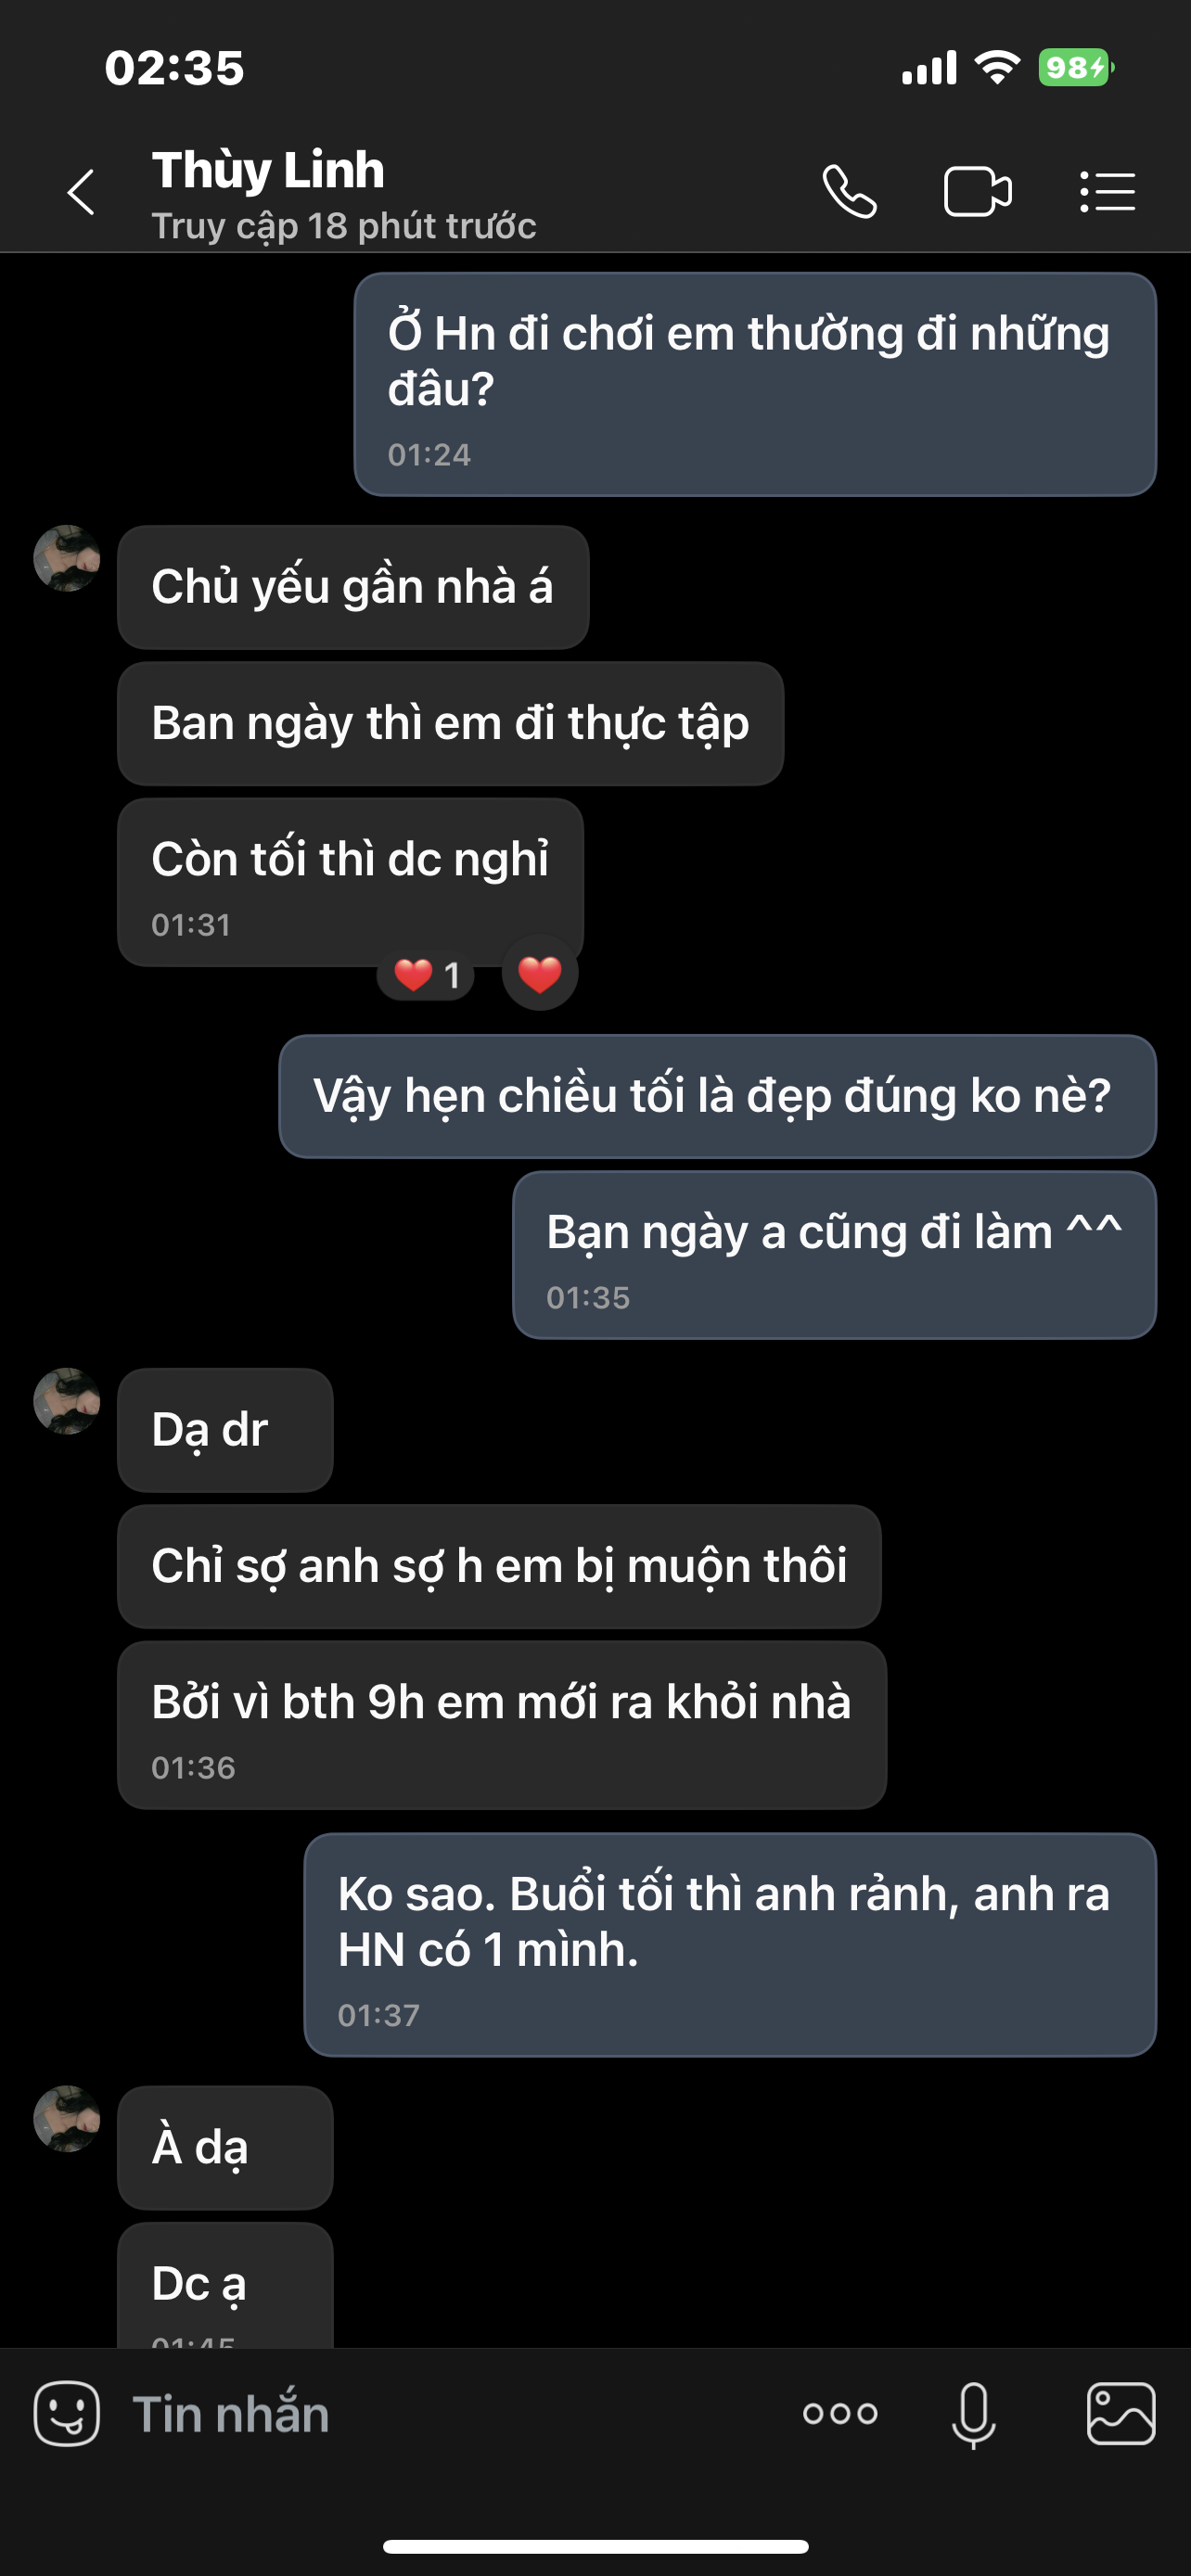Tap the heart count reaction badge
Image resolution: width=1191 pixels, height=2576 pixels.
click(426, 974)
